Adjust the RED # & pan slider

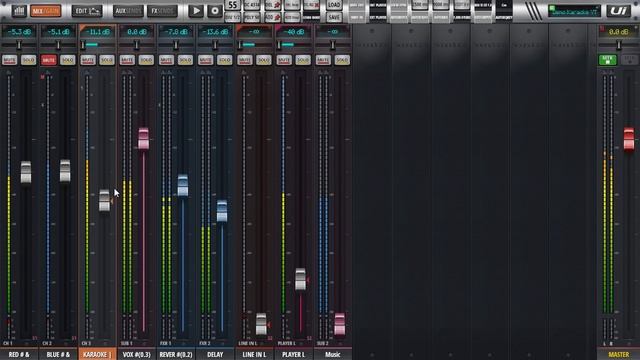19,44
